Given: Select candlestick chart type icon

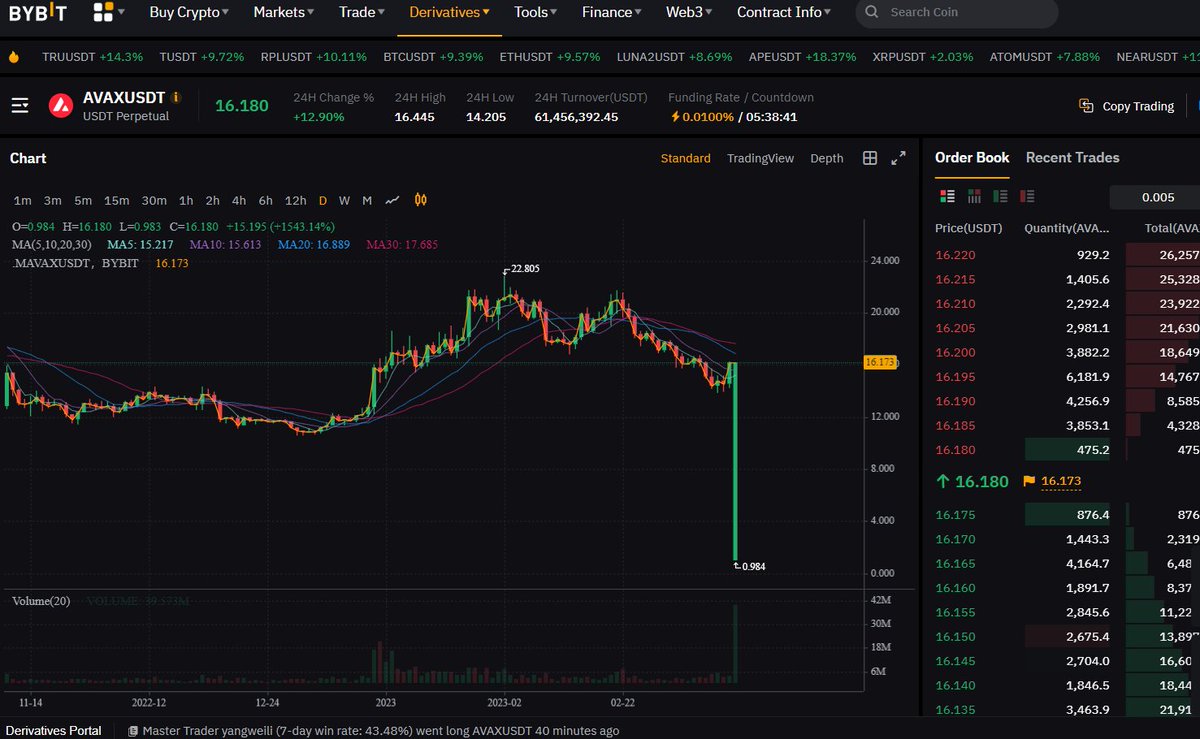Looking at the screenshot, I should [421, 200].
